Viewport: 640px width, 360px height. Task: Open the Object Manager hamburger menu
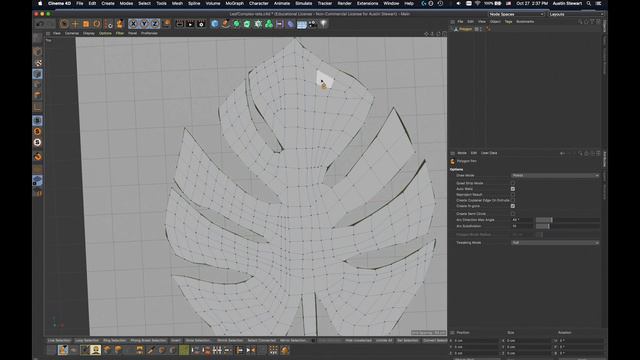click(x=452, y=22)
